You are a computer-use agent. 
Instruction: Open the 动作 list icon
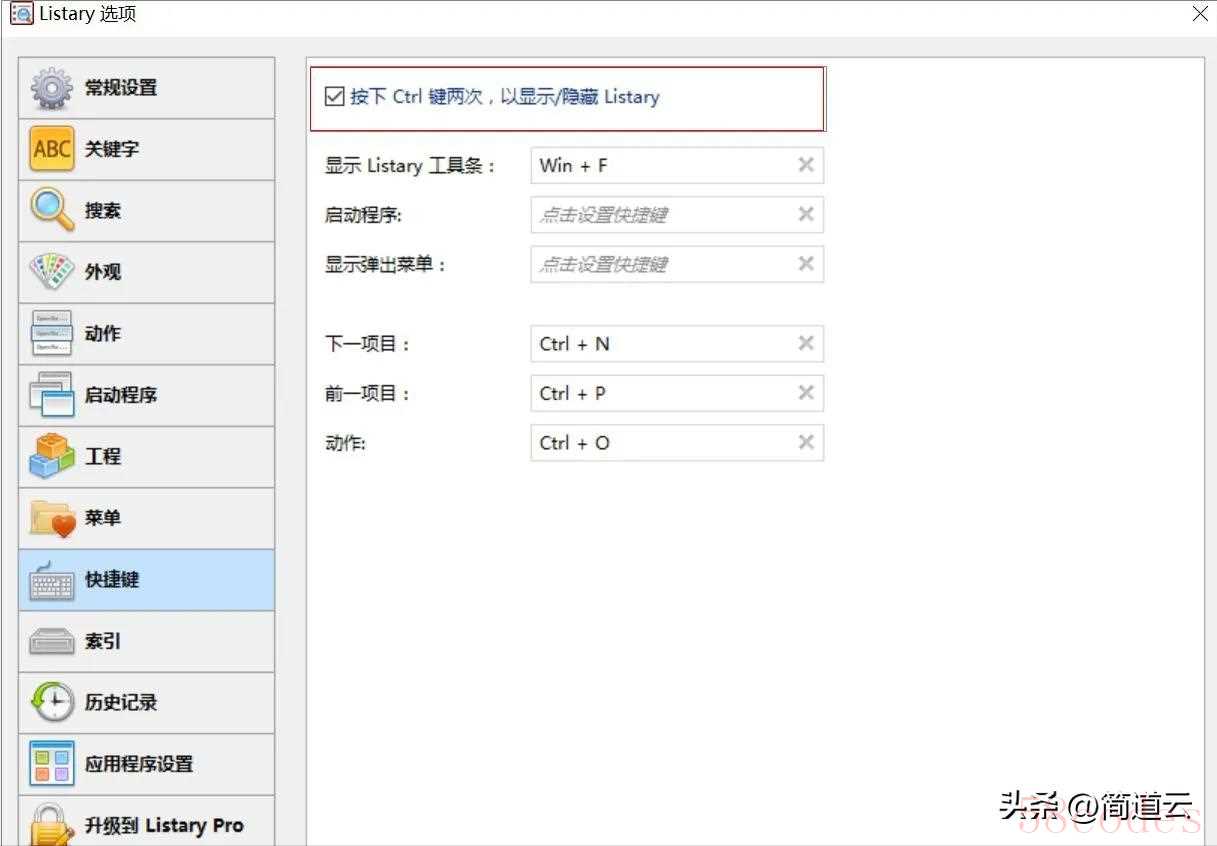[51, 334]
